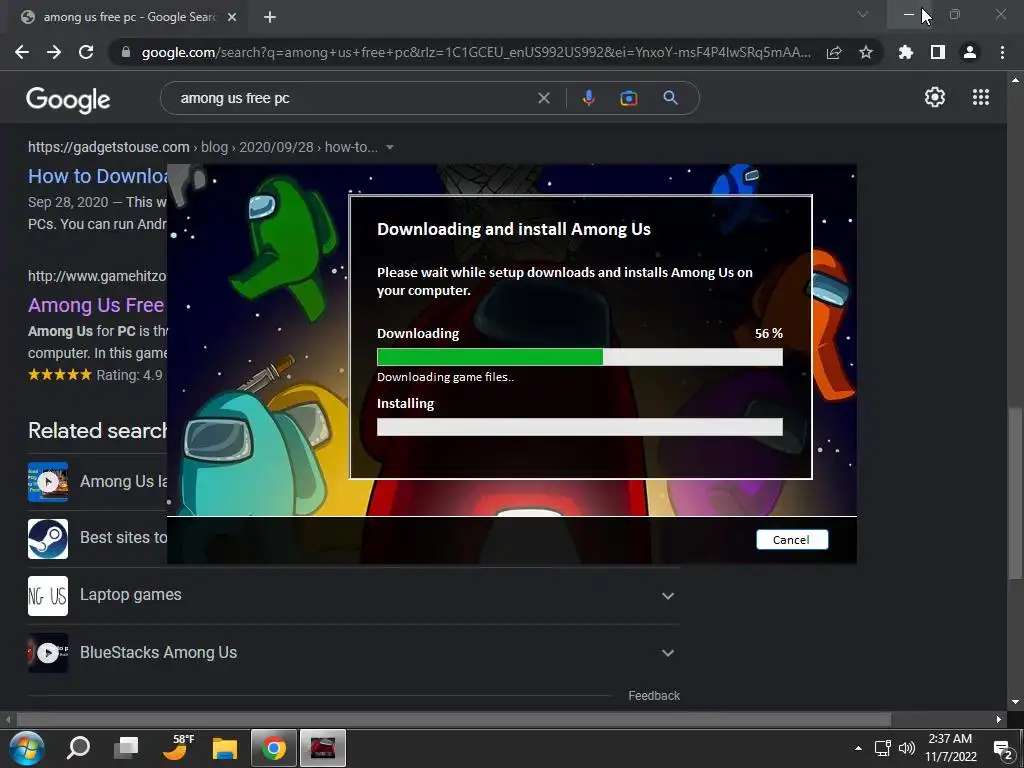
Task: Click the Downloading and install Among Us heading
Action: point(513,229)
